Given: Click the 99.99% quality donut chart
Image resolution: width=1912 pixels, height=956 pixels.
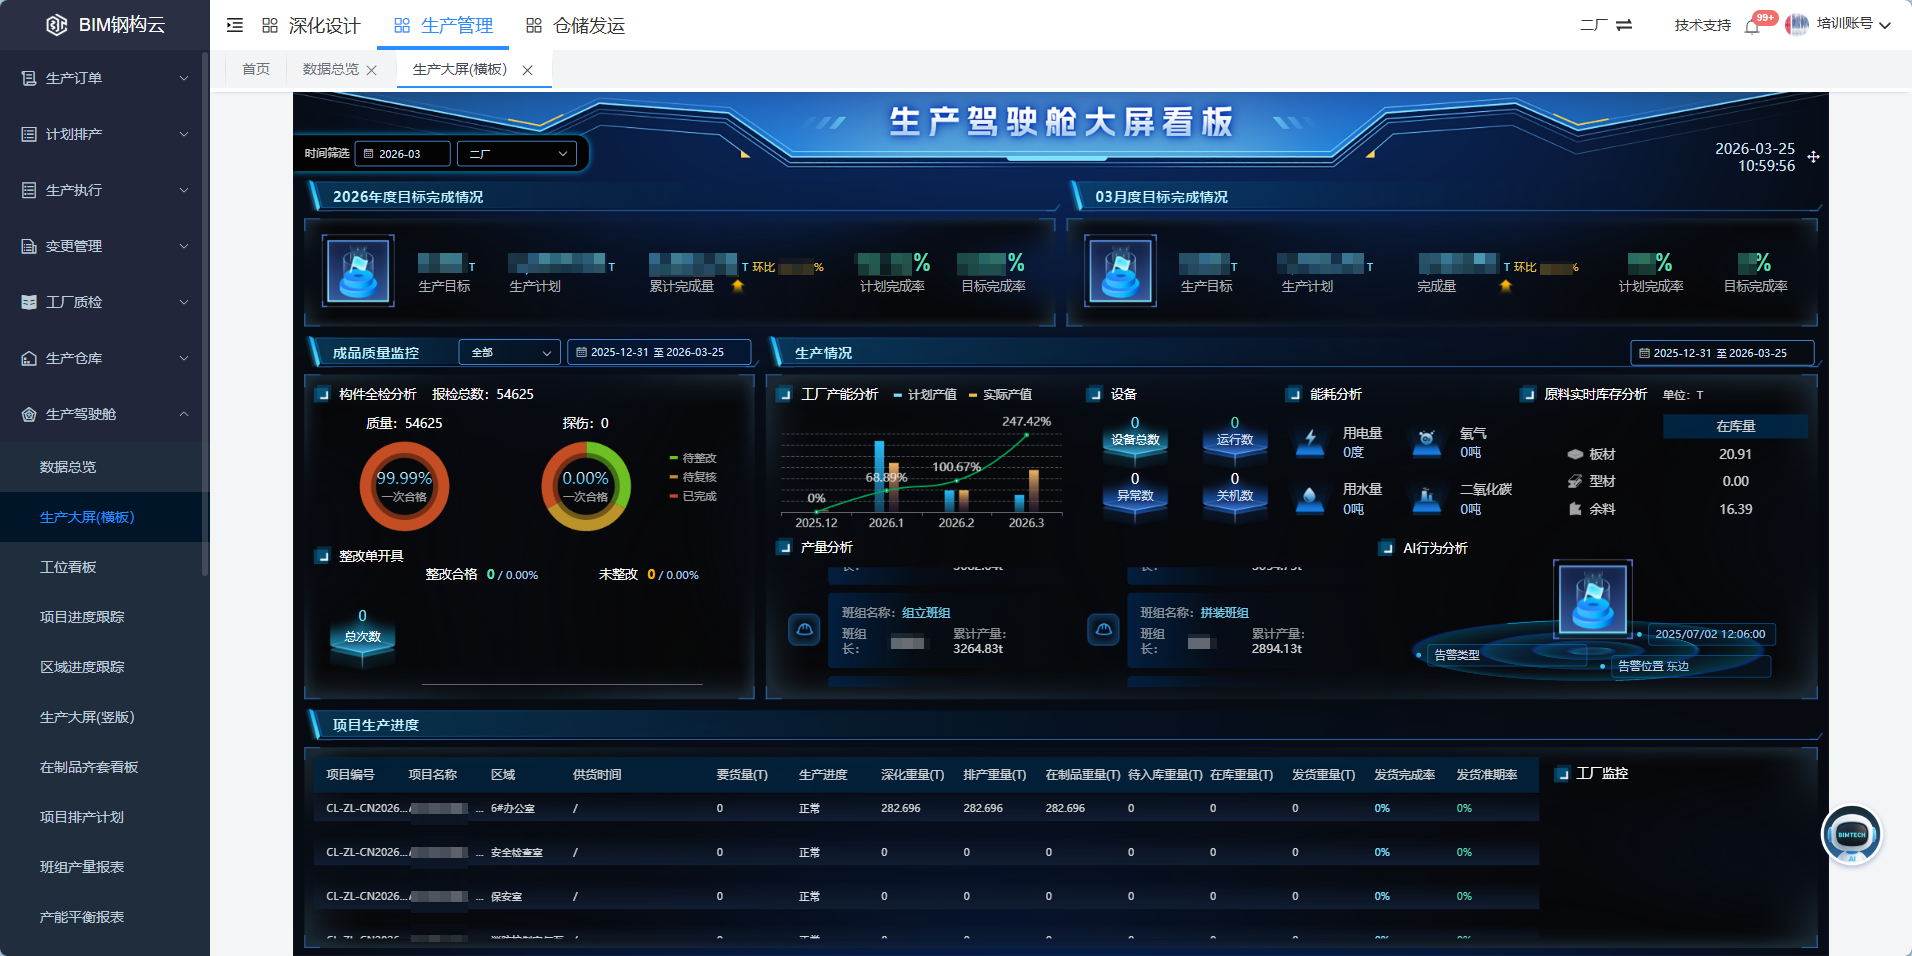Looking at the screenshot, I should 405,487.
